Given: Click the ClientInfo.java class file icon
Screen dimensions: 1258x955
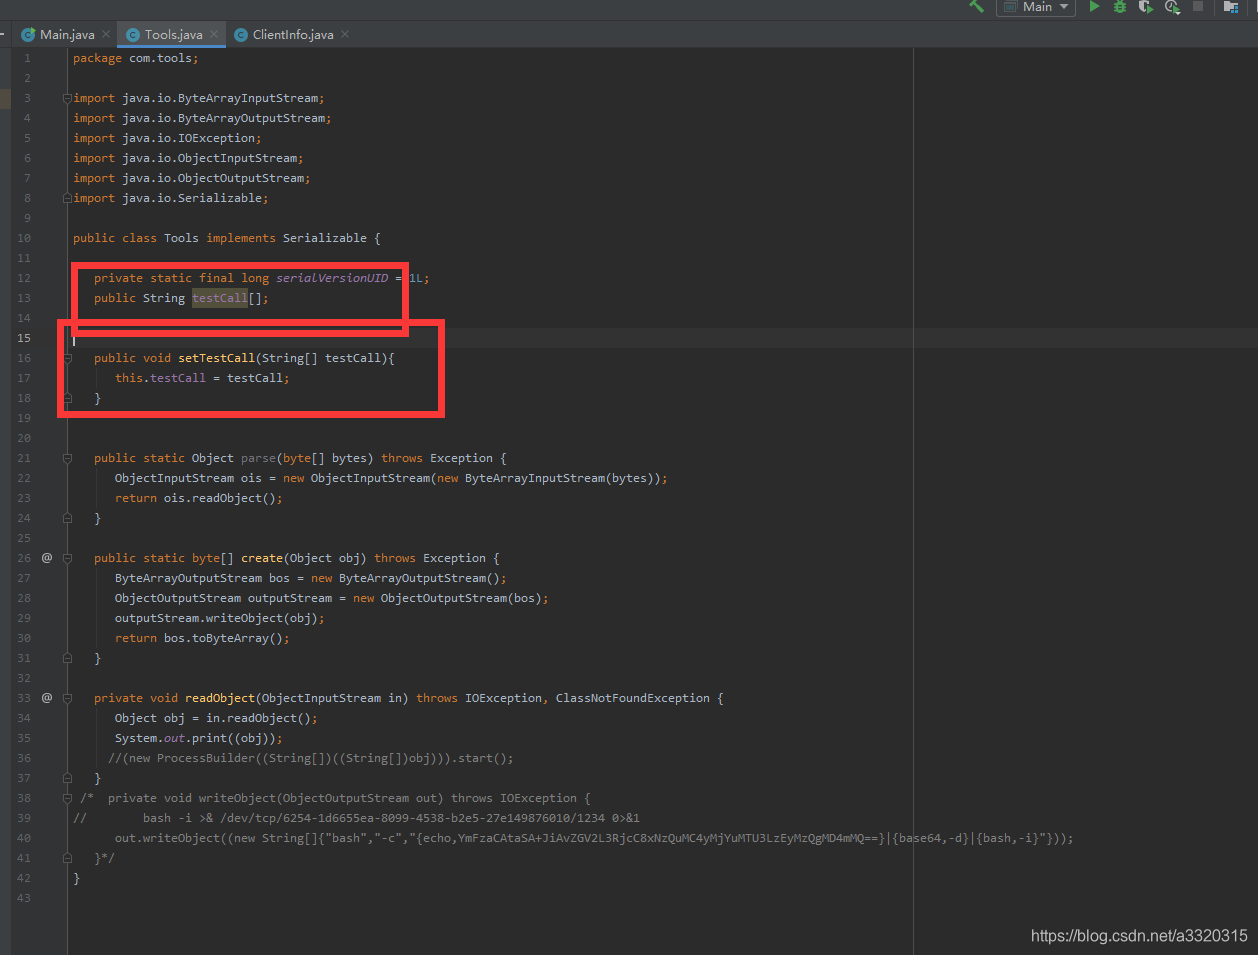Looking at the screenshot, I should tap(241, 34).
